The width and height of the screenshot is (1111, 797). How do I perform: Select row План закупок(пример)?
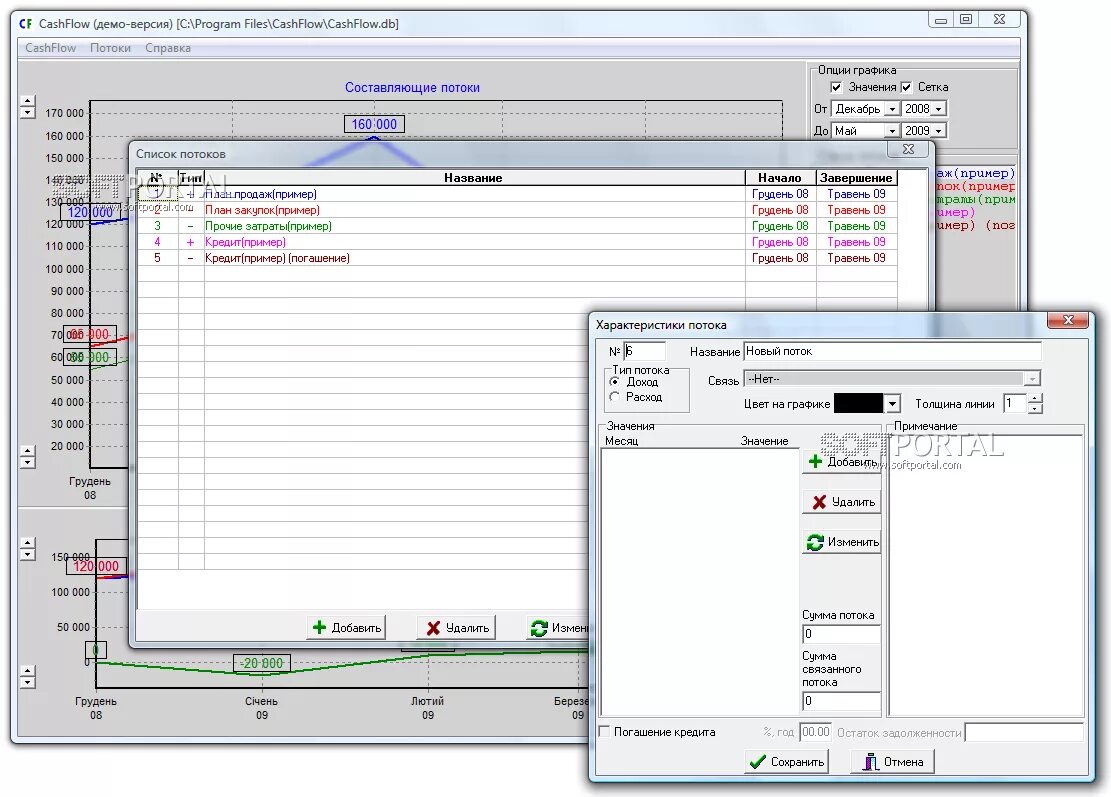(x=517, y=210)
